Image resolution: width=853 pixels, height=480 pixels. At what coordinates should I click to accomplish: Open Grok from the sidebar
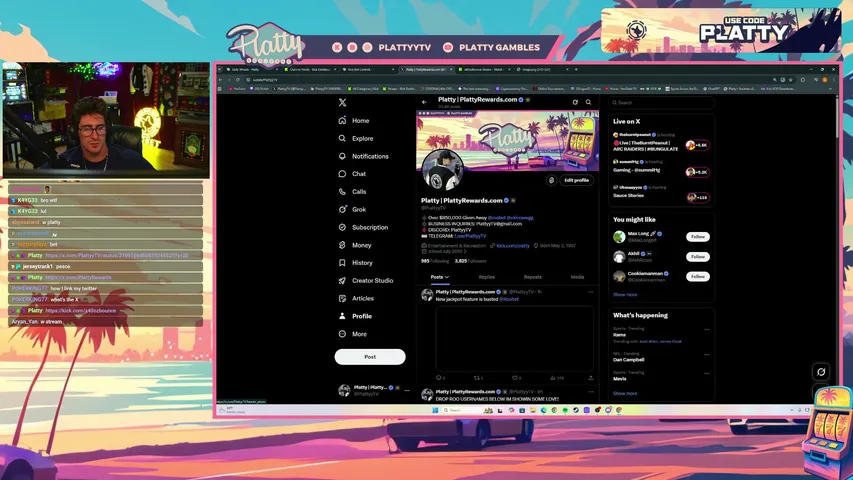(x=352, y=210)
